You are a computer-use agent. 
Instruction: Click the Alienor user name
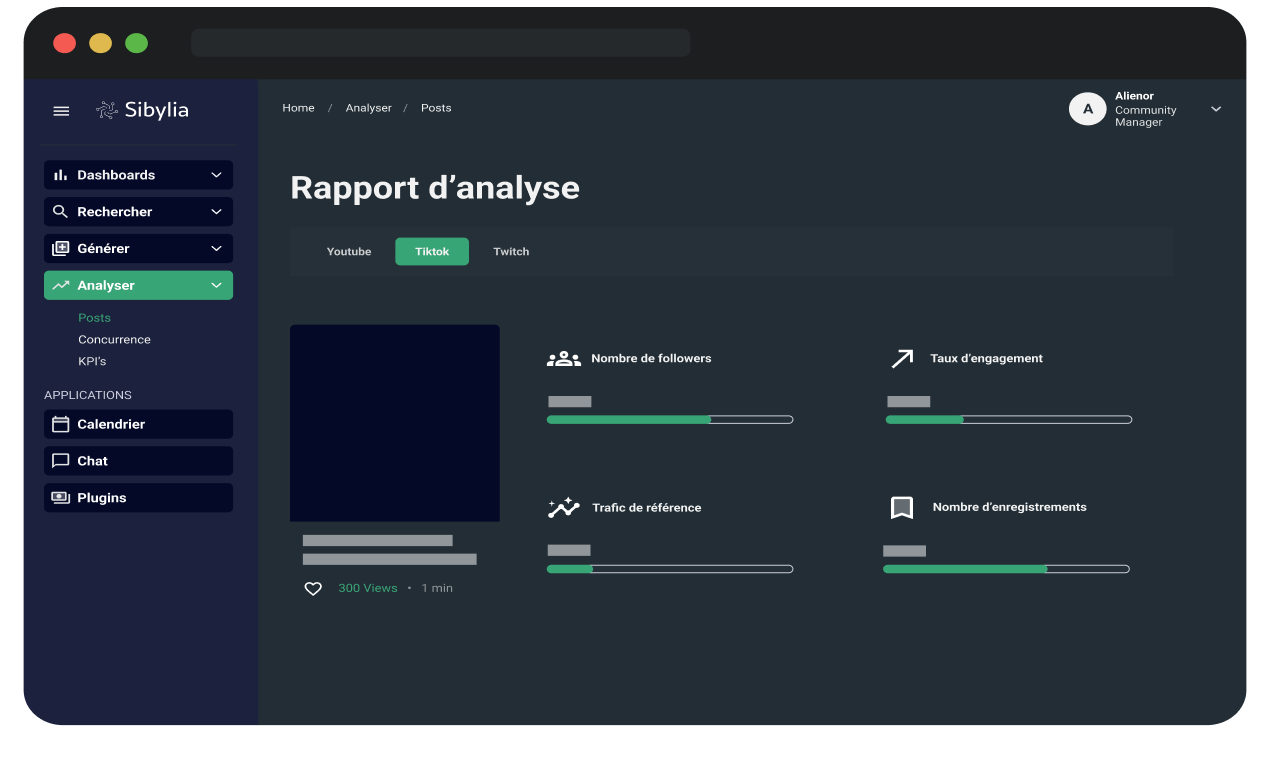tap(1135, 96)
